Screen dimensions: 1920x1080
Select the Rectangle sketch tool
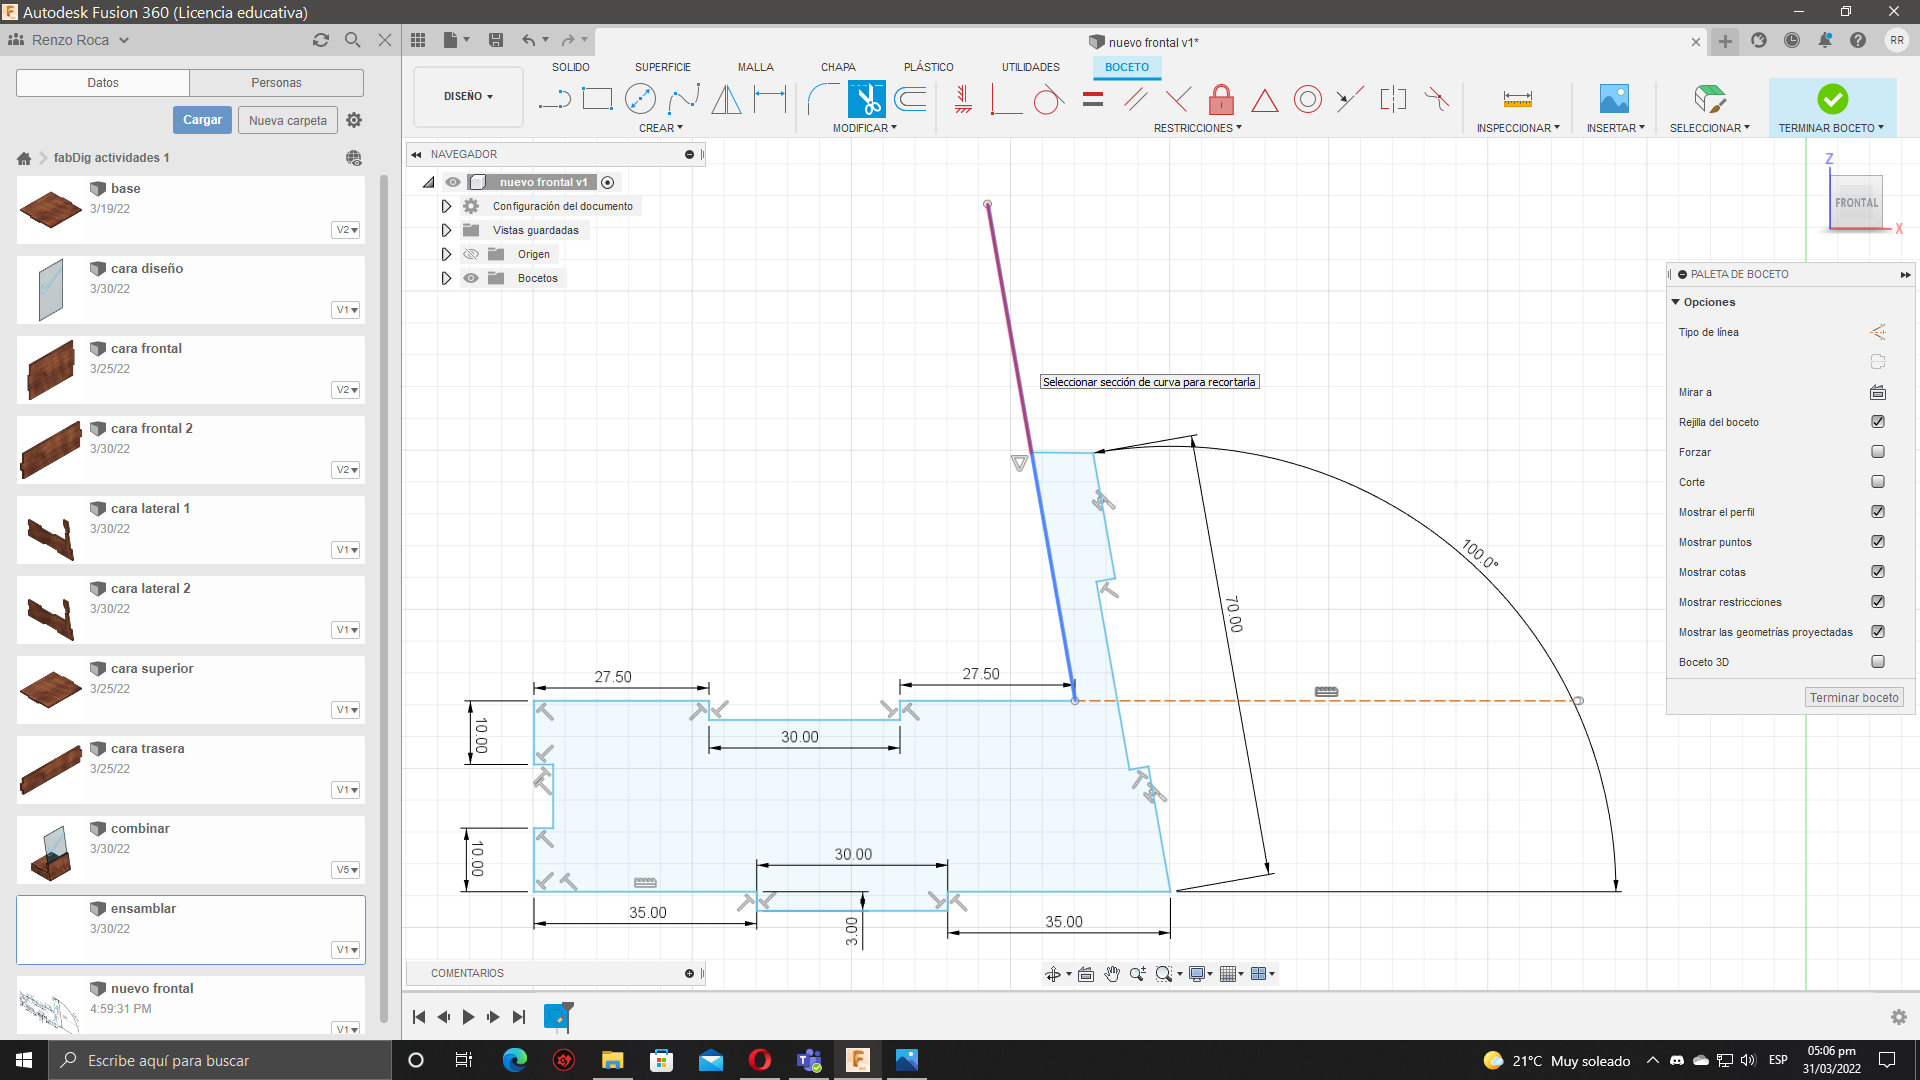click(x=597, y=99)
